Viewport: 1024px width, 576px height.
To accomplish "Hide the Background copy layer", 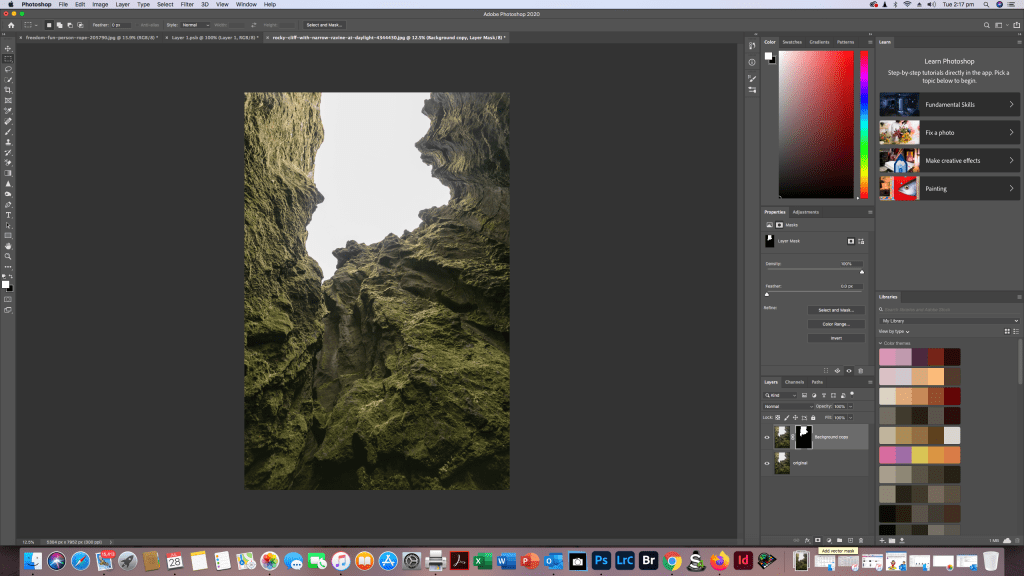I will coord(767,437).
